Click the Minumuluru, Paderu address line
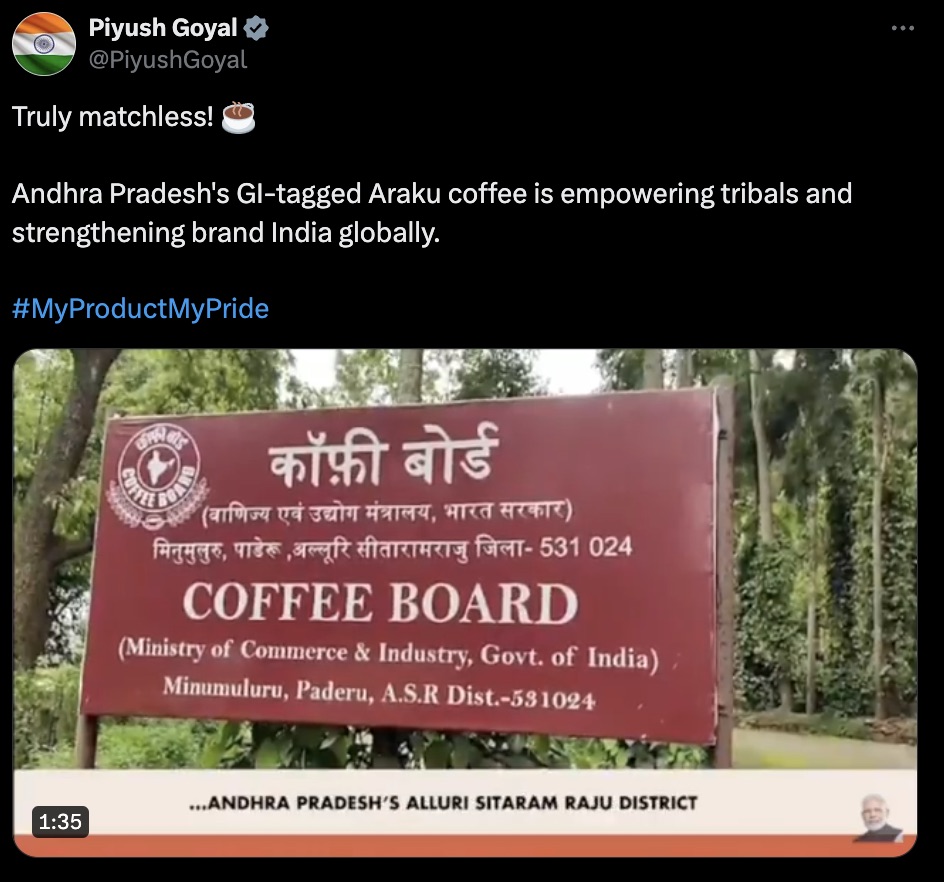Image resolution: width=944 pixels, height=882 pixels. coord(379,694)
